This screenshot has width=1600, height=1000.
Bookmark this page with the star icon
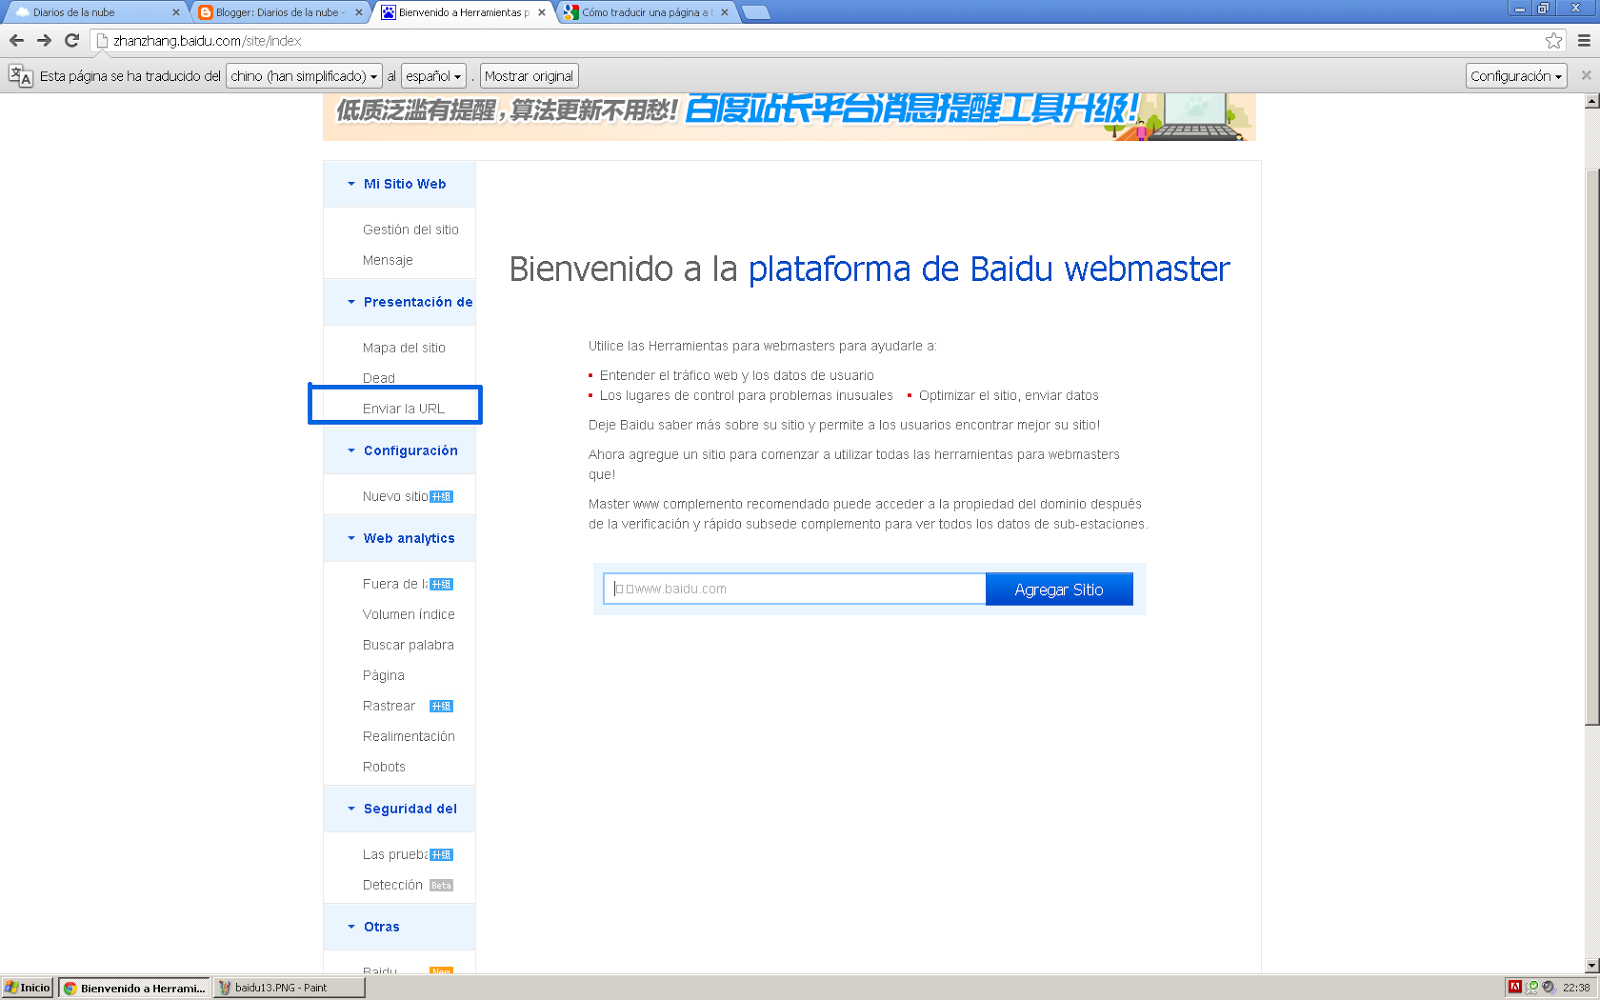[1553, 41]
